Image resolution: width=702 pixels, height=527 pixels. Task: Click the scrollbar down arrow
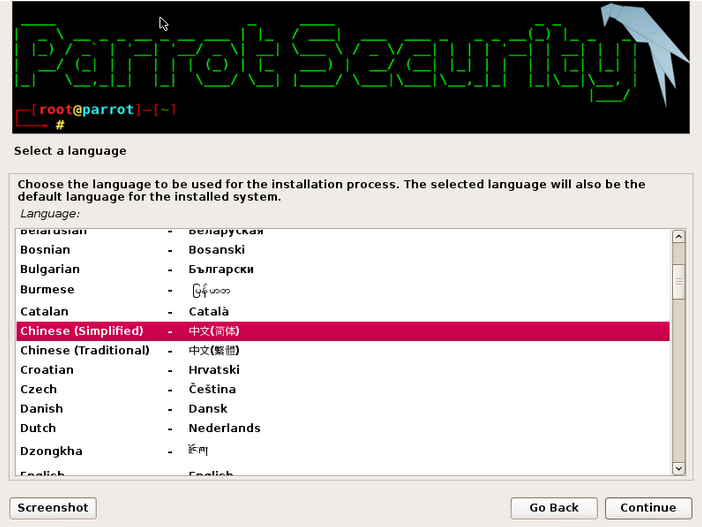(x=678, y=468)
